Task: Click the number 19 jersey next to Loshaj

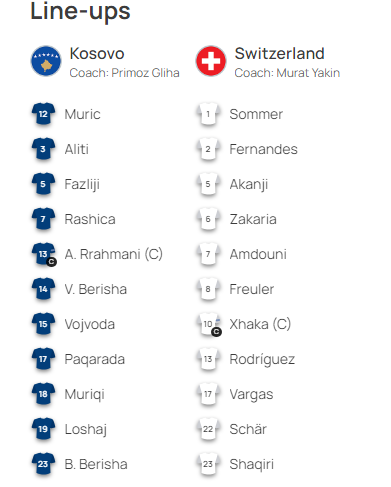Action: point(43,429)
